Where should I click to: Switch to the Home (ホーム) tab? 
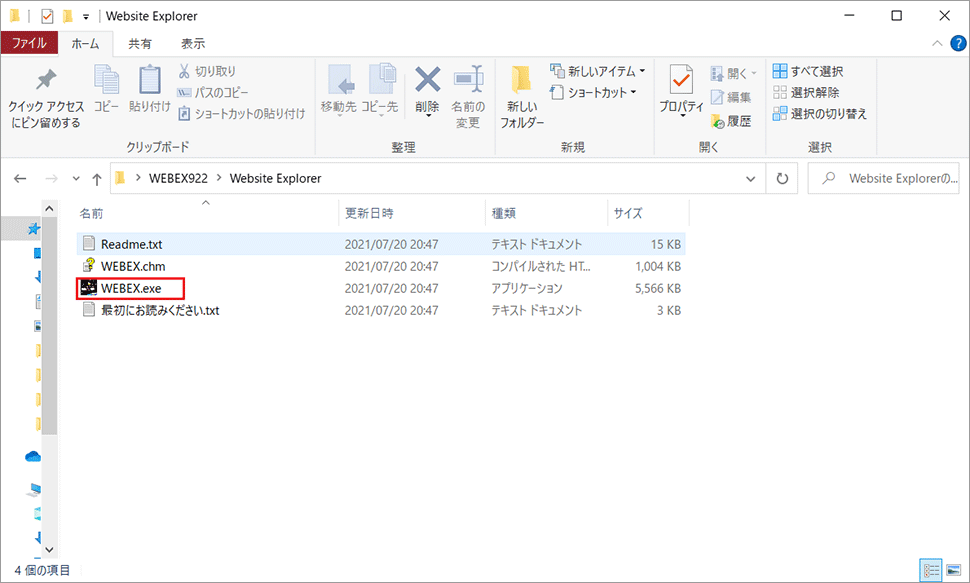[x=85, y=43]
